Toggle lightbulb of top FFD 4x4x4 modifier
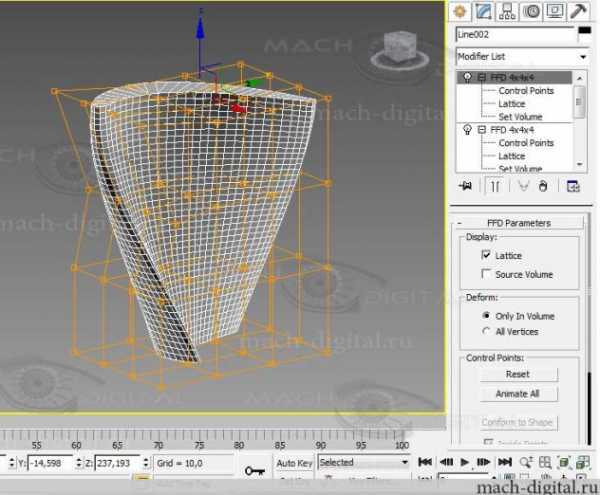This screenshot has height=495, width=600. [466, 77]
